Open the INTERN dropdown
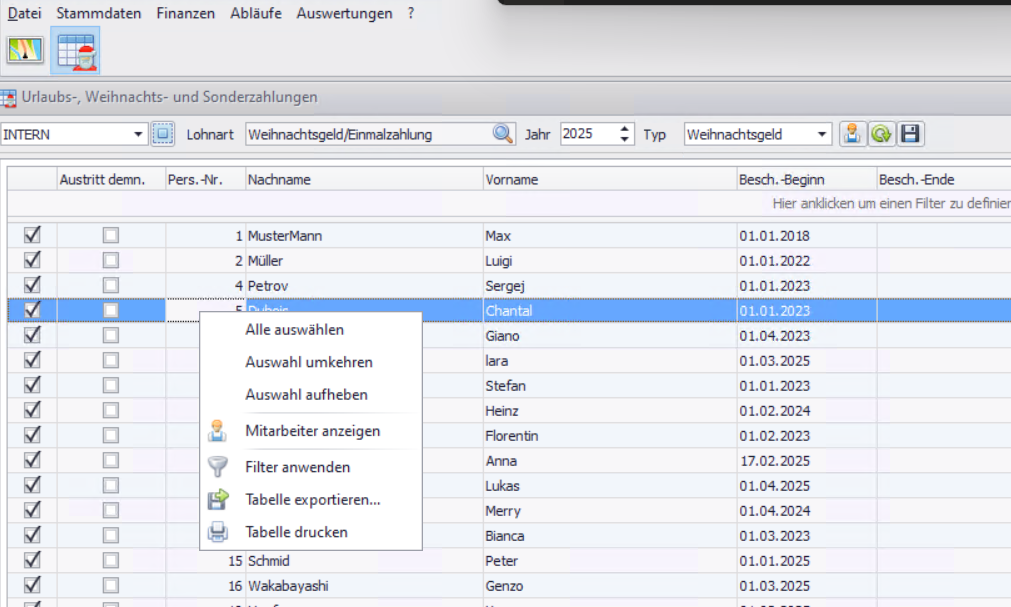 [137, 134]
